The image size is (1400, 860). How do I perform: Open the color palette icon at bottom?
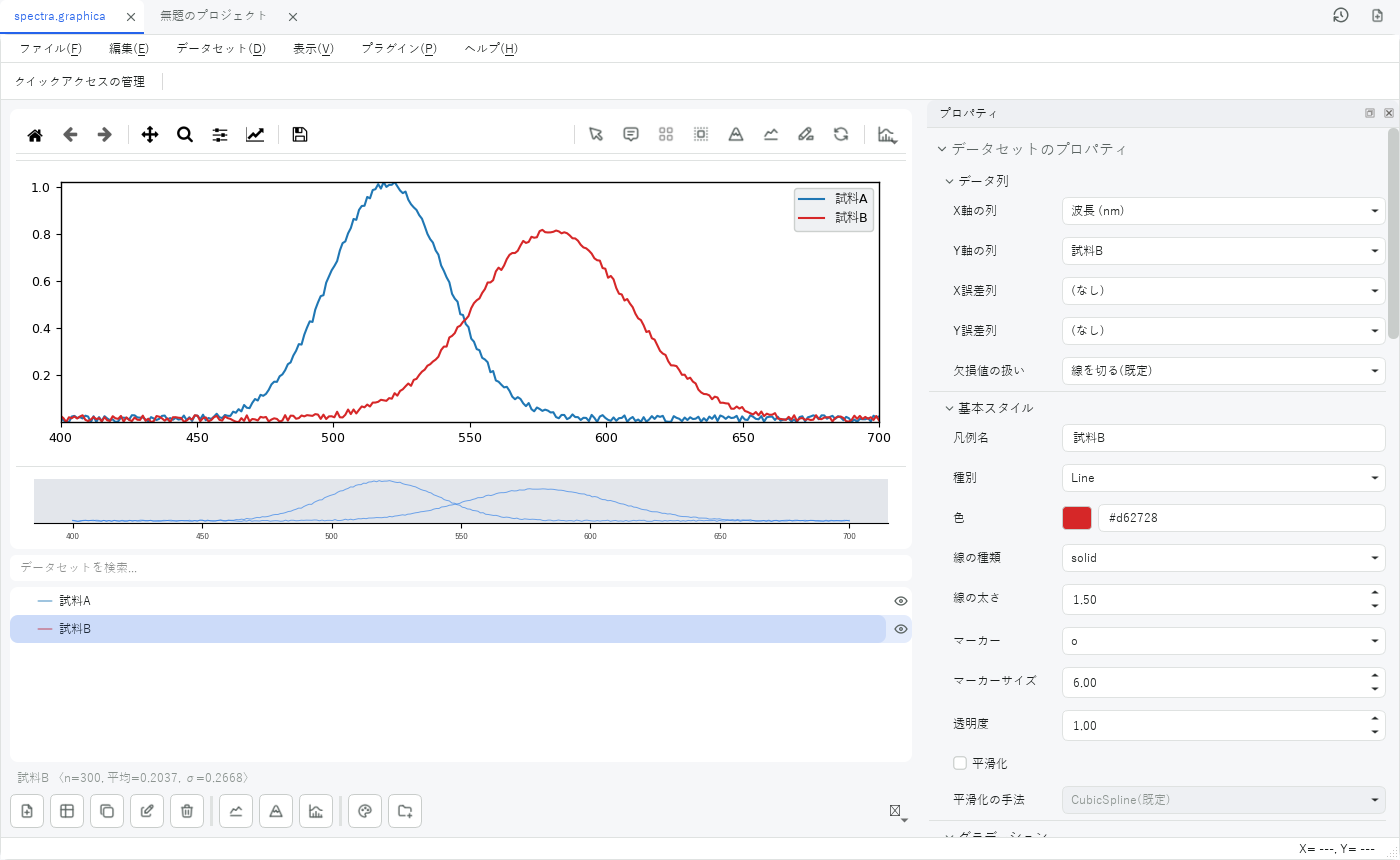pos(365,811)
